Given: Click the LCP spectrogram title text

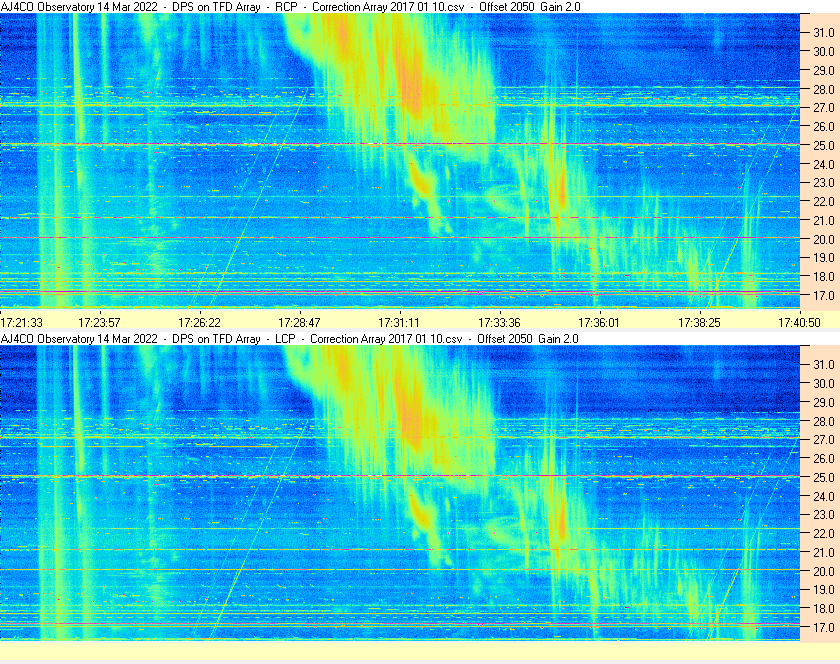Looking at the screenshot, I should tap(289, 339).
